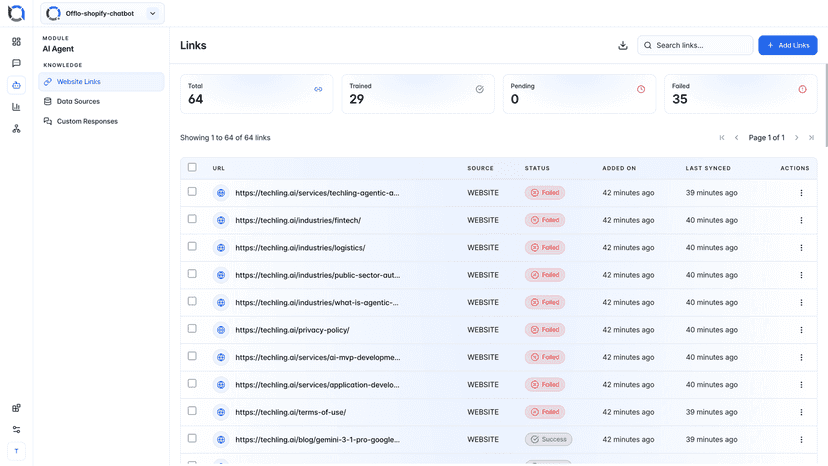Open the dashboard grid icon in sidebar
The width and height of the screenshot is (828, 466).
(x=16, y=41)
